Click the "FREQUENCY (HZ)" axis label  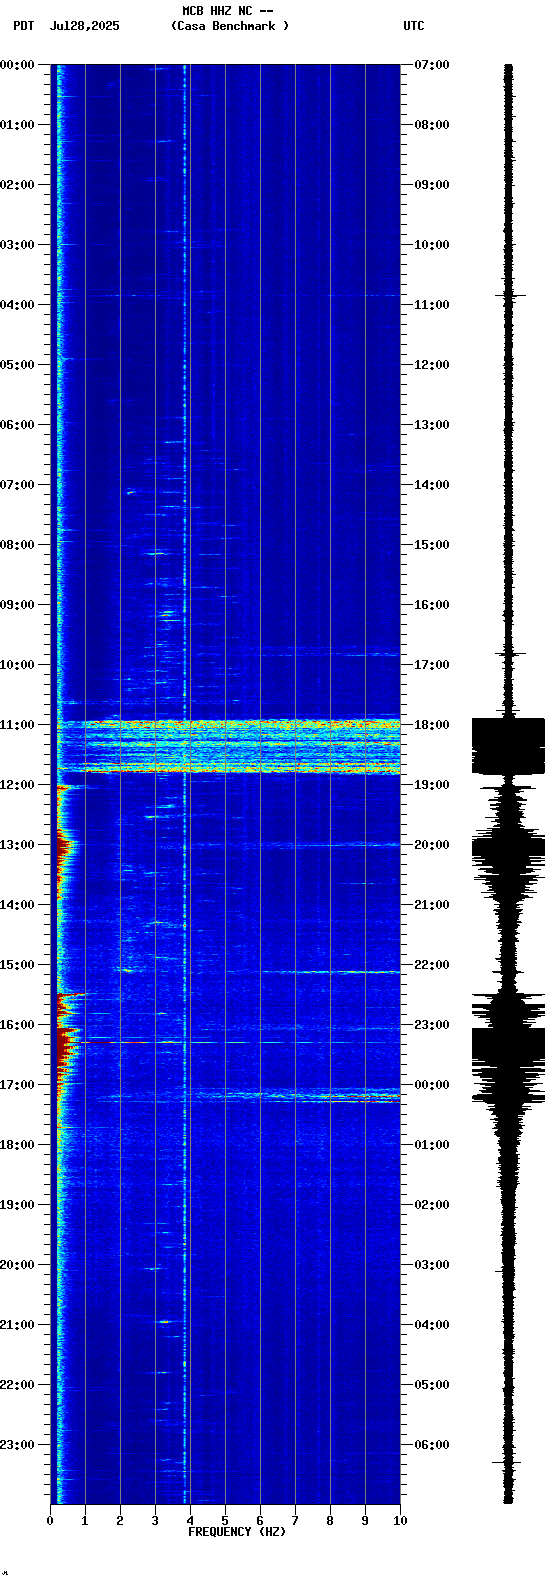tap(237, 1532)
